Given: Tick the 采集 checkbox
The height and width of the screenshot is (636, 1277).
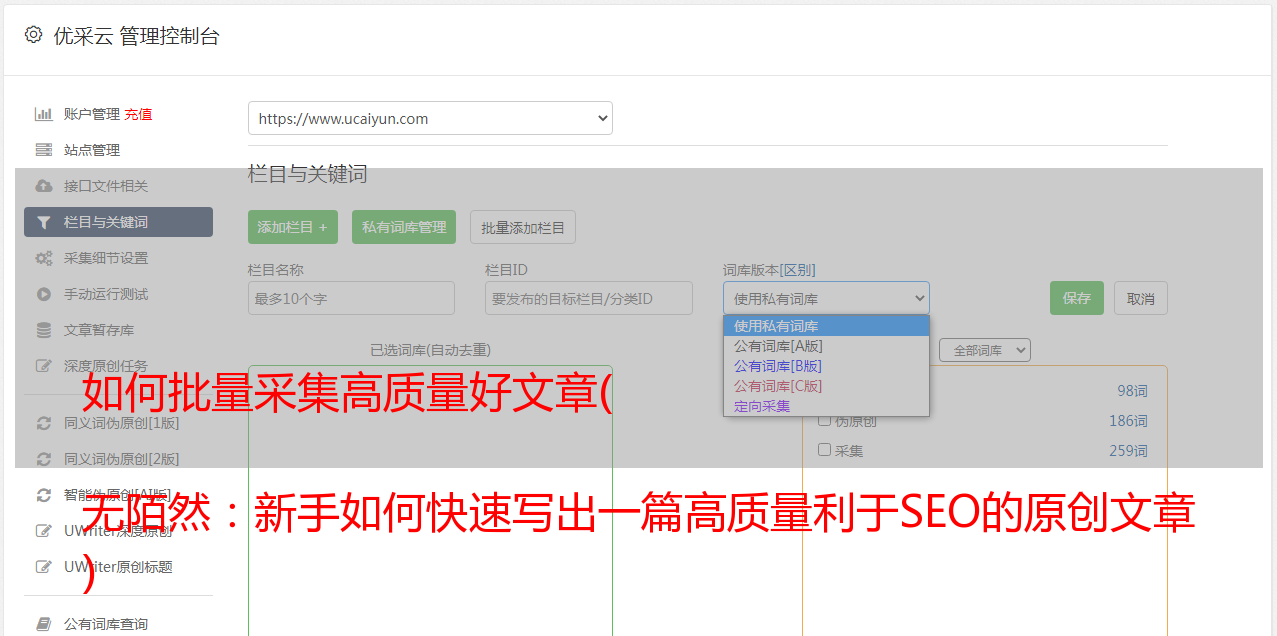Looking at the screenshot, I should coord(825,450).
